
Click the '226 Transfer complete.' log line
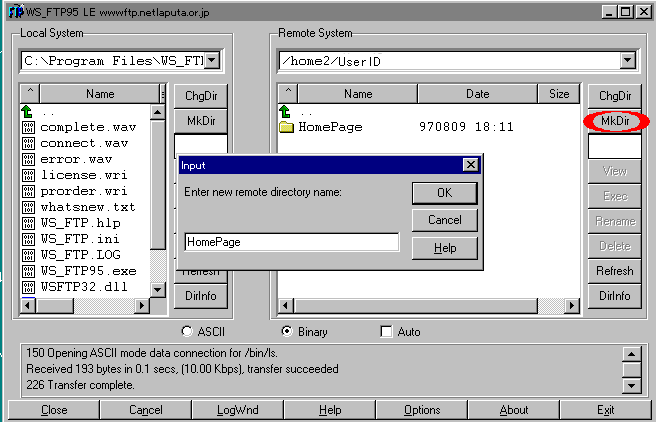click(x=80, y=385)
